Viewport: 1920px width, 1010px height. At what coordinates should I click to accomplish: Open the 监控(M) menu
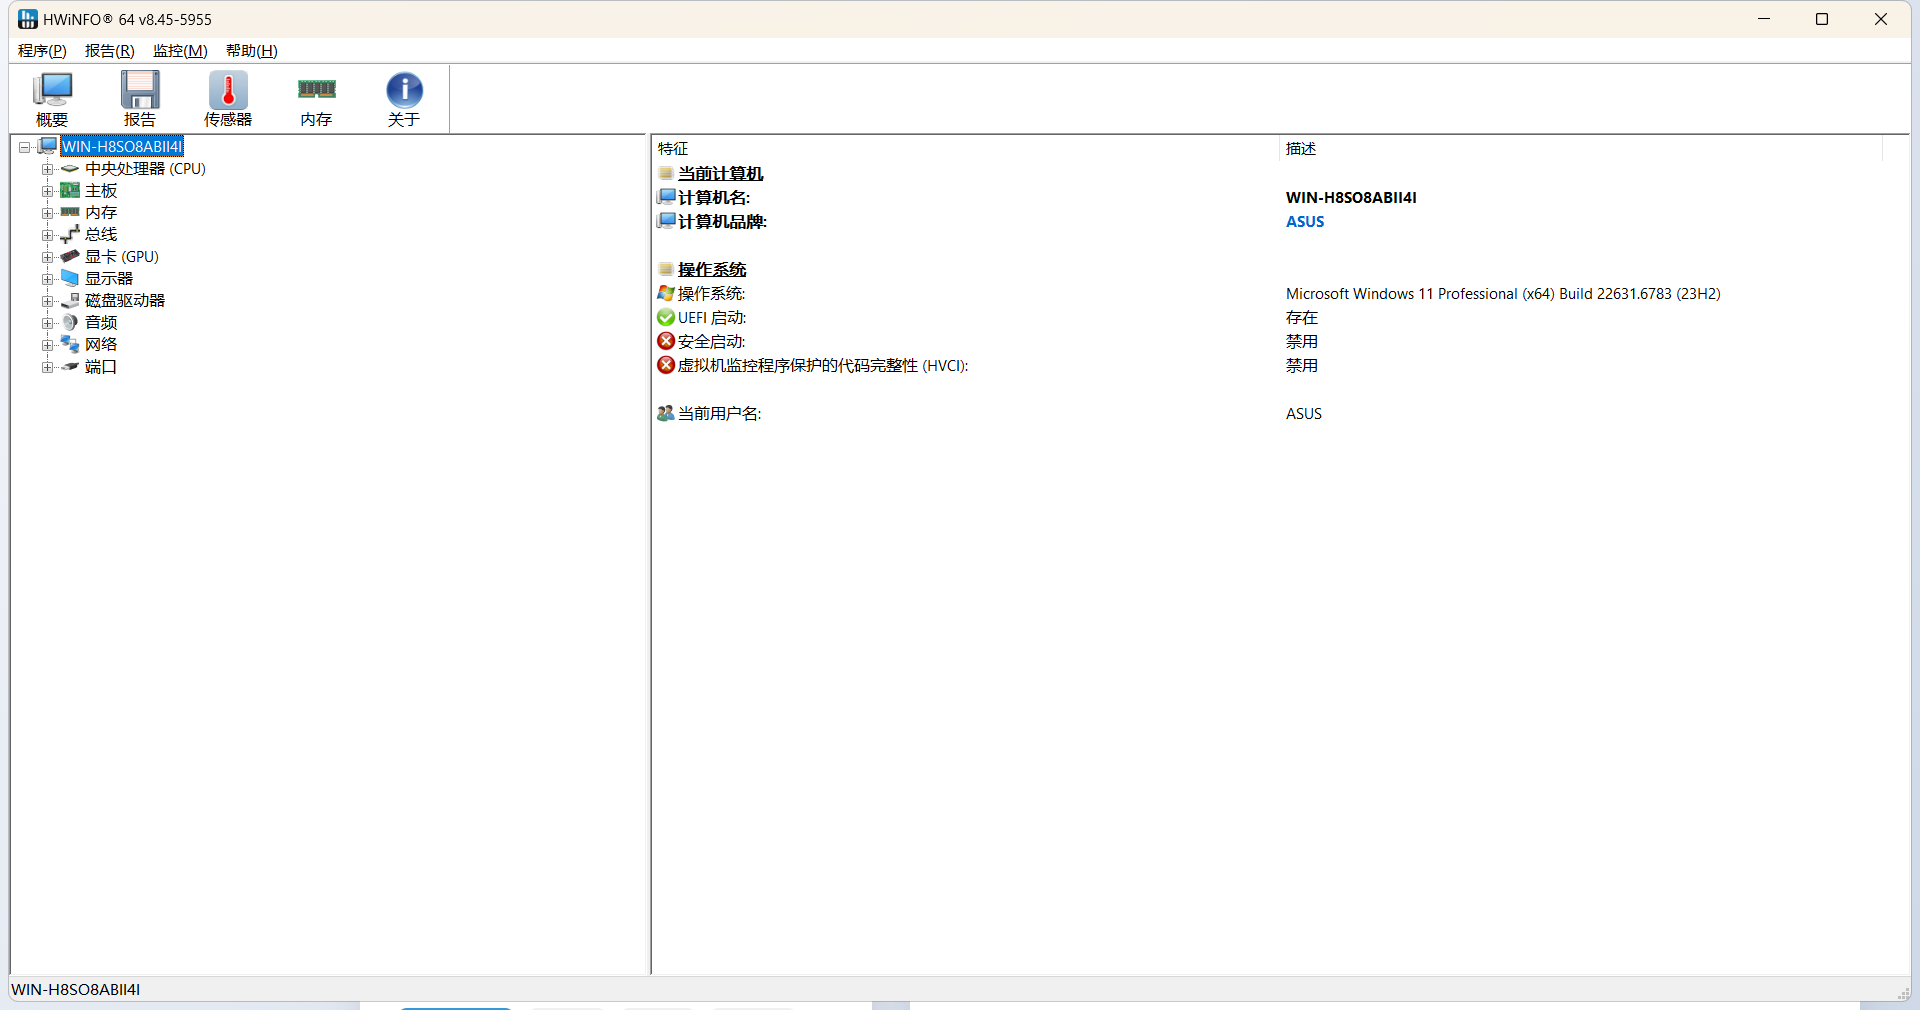click(180, 51)
